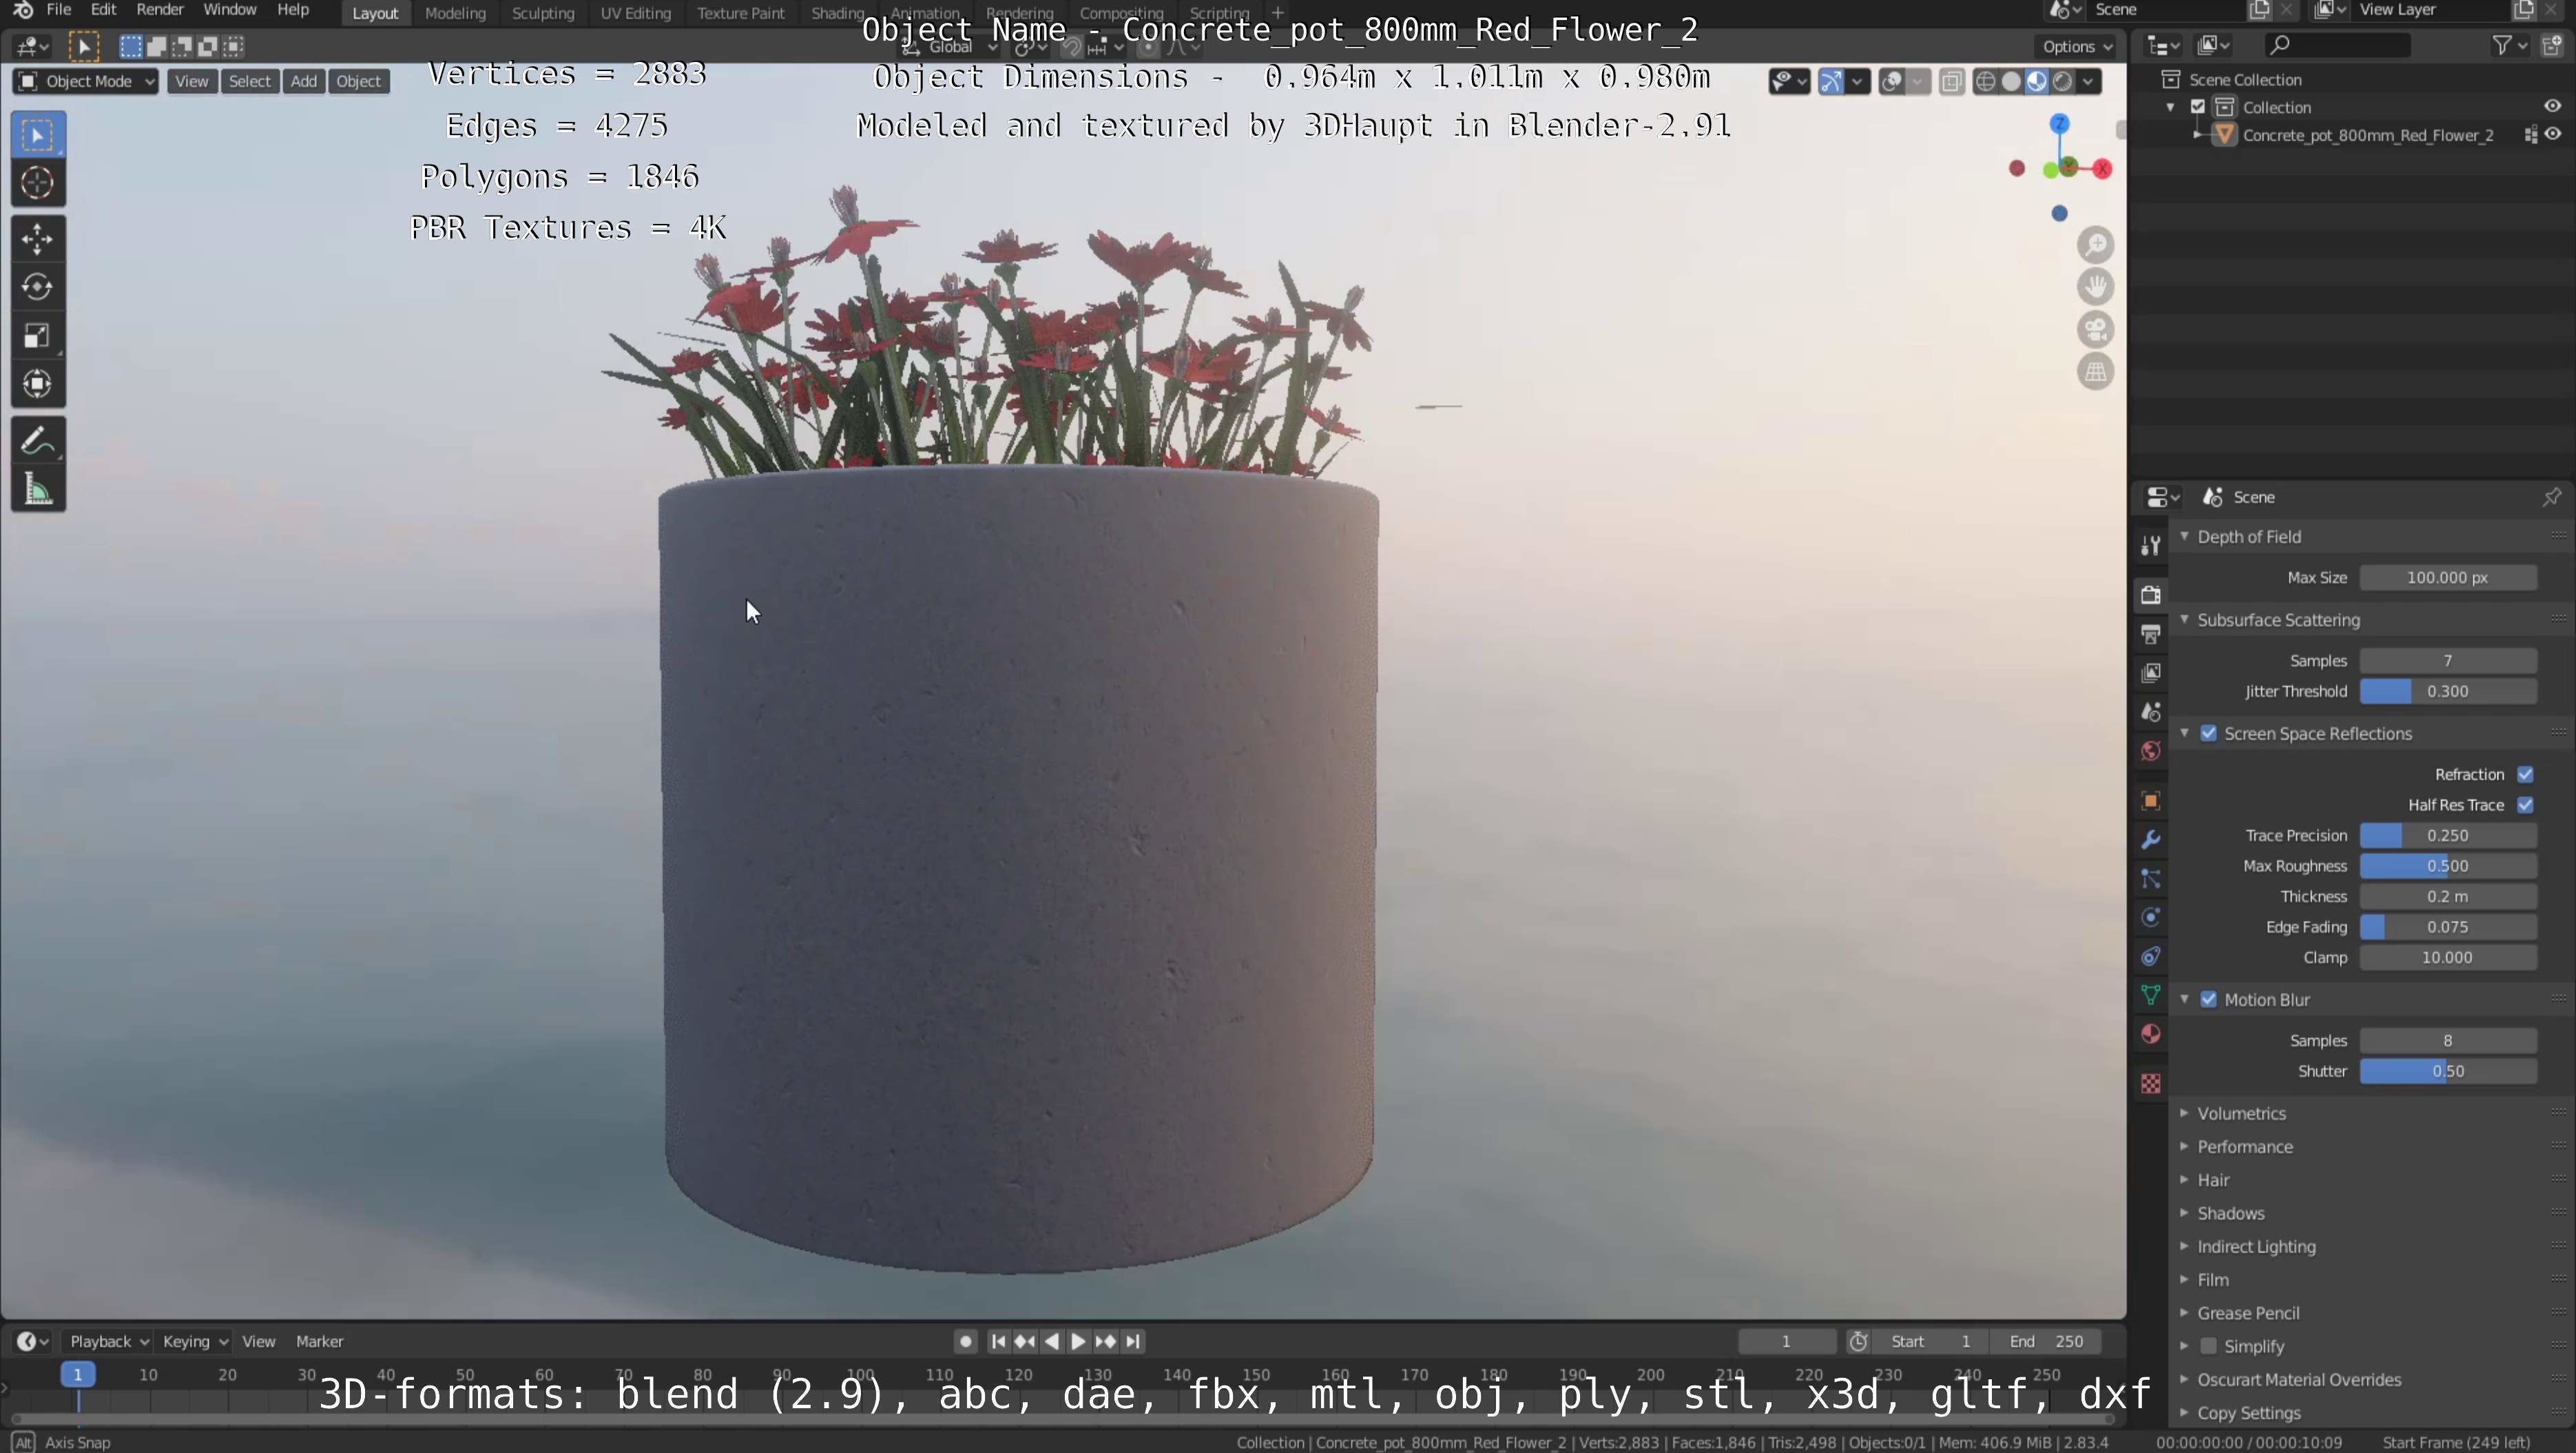Toggle Half Res Trace checkbox
This screenshot has height=1453, width=2576.
[2525, 805]
